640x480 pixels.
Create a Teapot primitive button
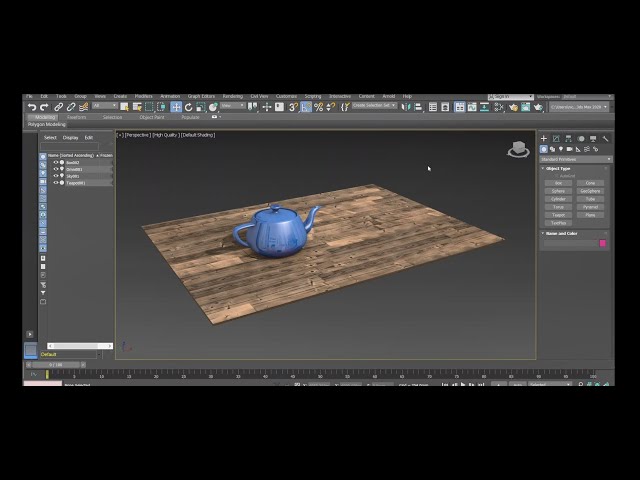(558, 215)
